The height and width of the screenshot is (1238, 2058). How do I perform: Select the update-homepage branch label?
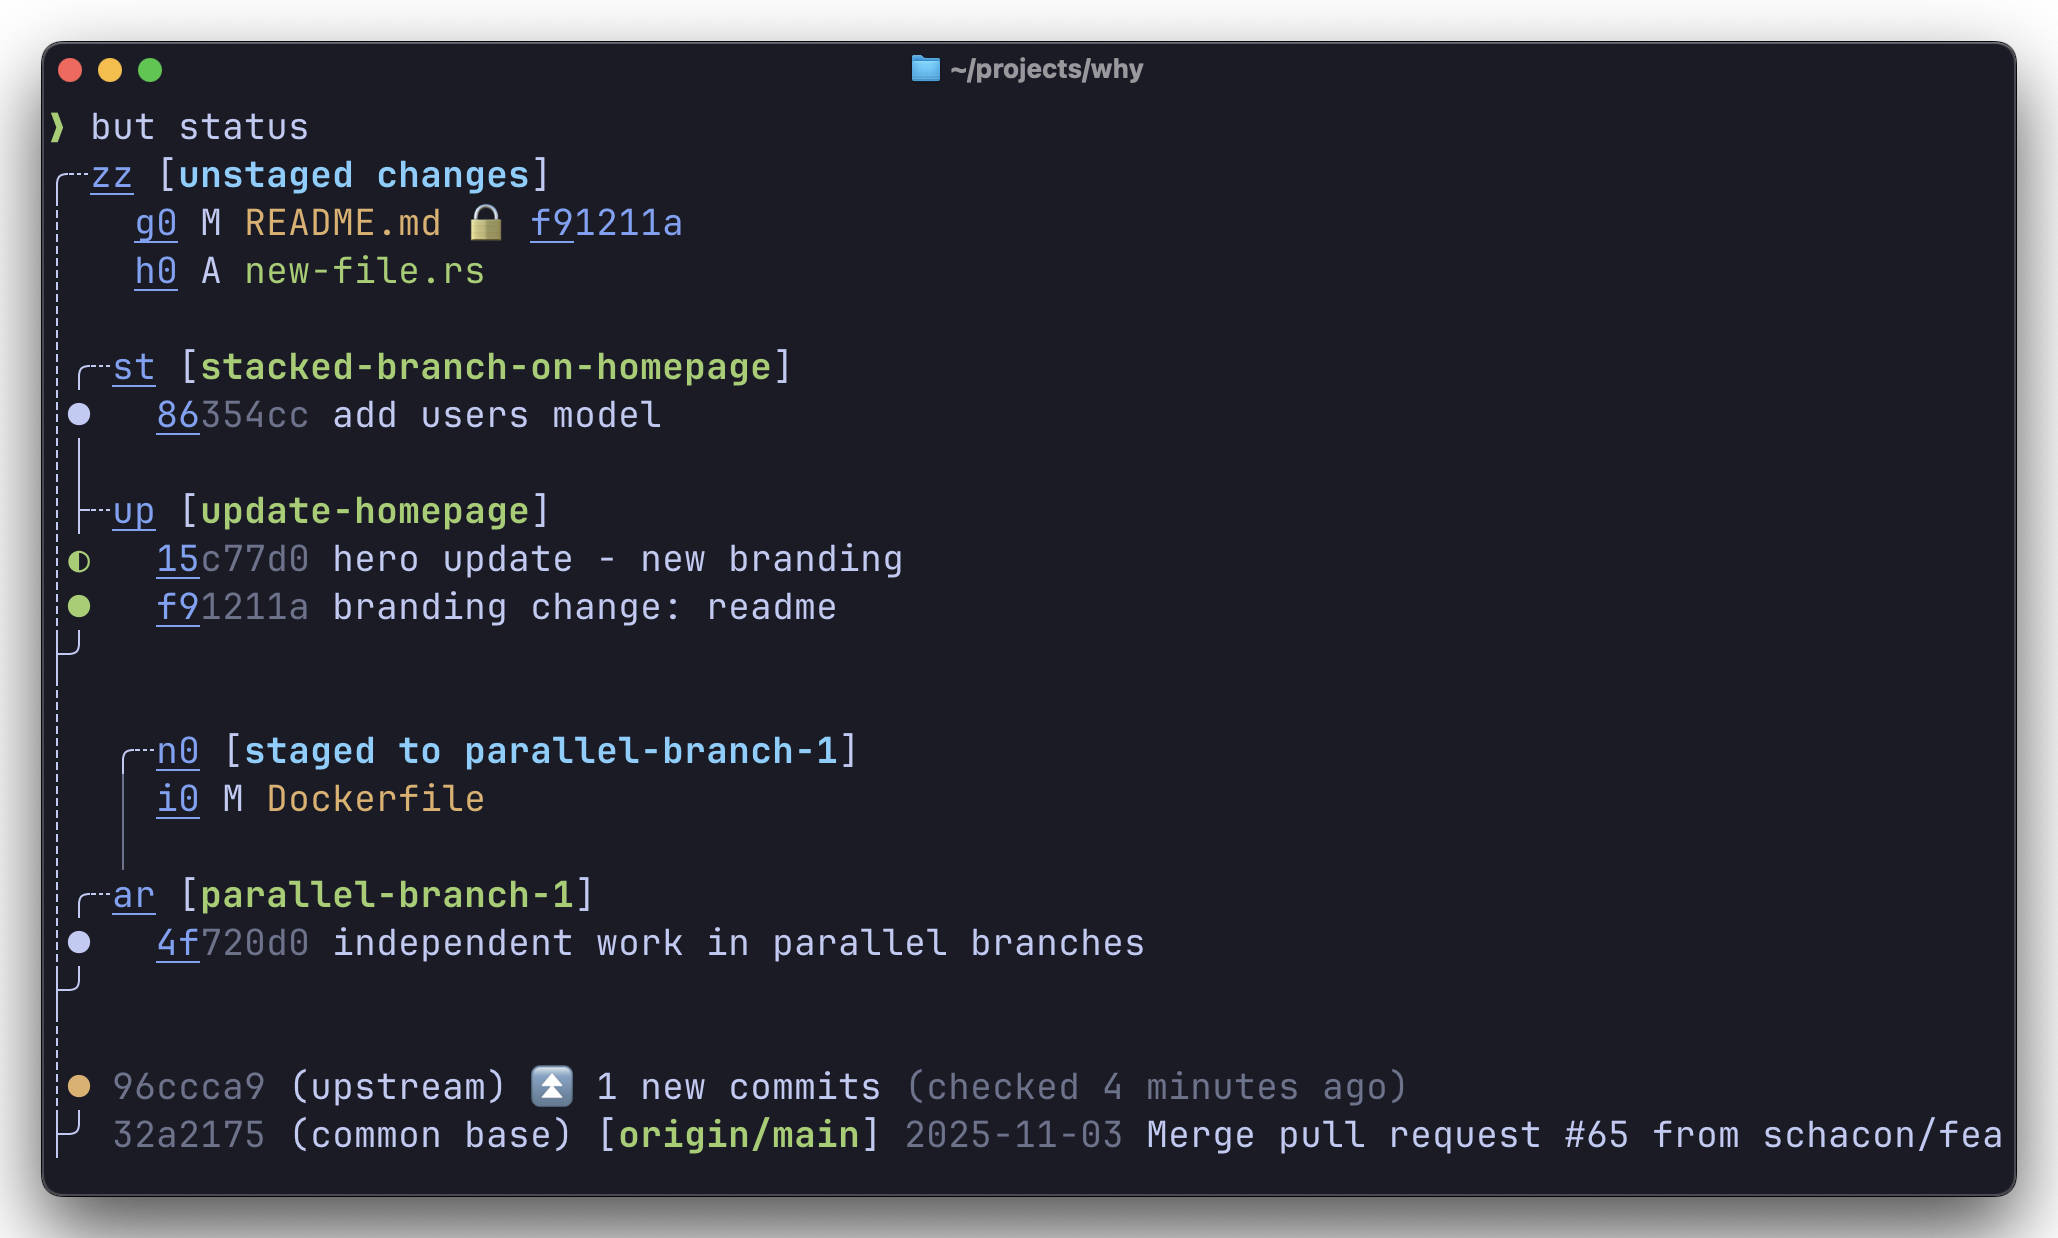click(x=365, y=511)
